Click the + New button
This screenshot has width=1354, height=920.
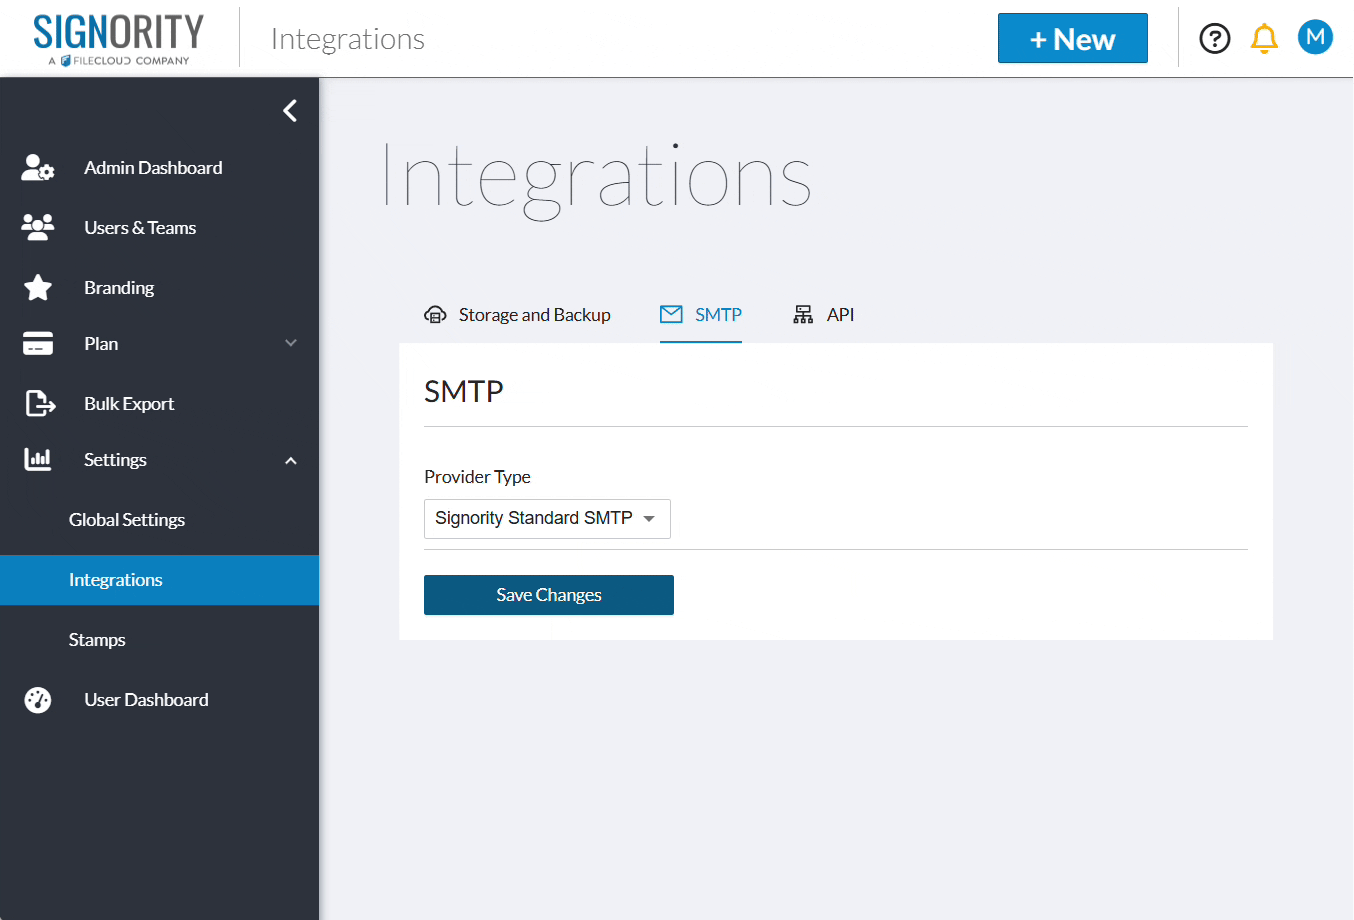[1072, 39]
